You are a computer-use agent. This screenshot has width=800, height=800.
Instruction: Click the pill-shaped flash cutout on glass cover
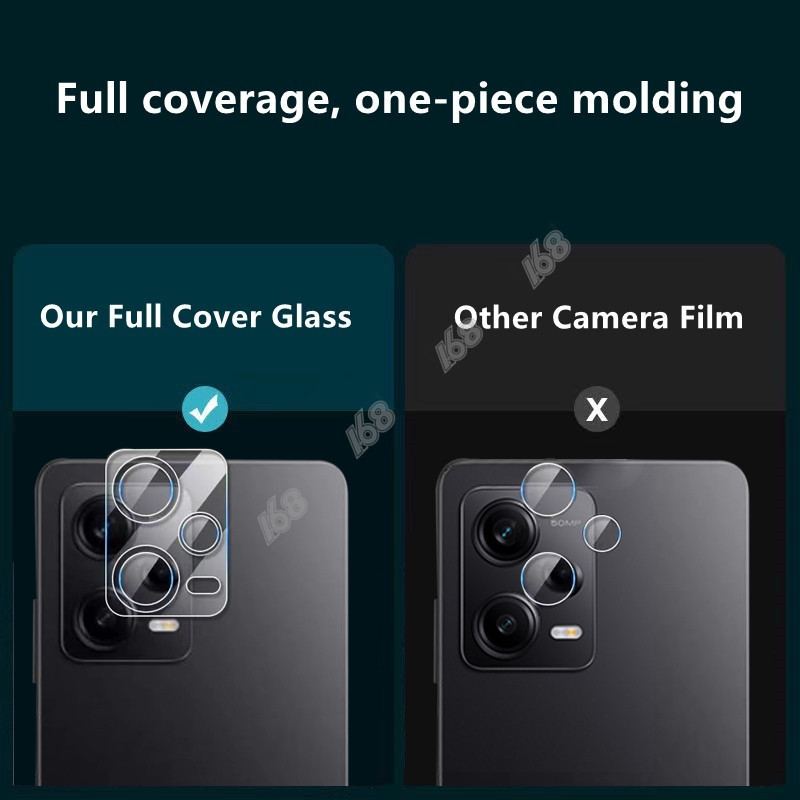click(204, 586)
